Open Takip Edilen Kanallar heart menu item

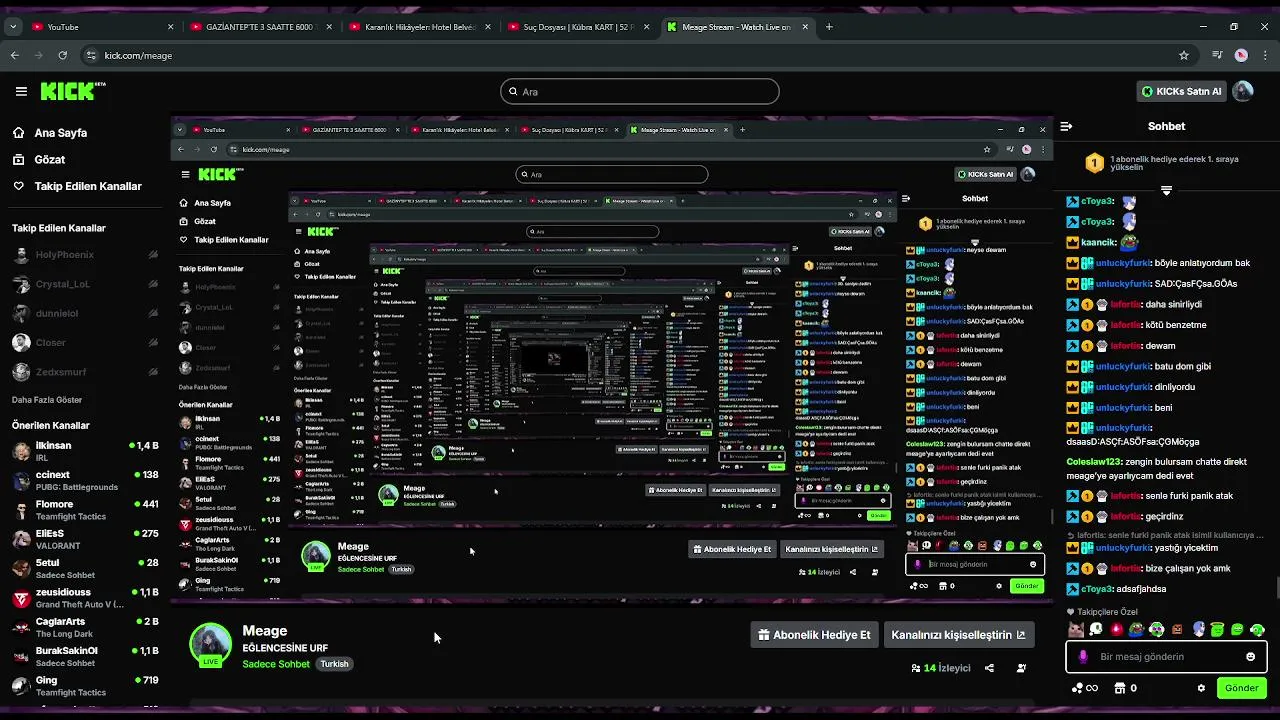click(77, 186)
